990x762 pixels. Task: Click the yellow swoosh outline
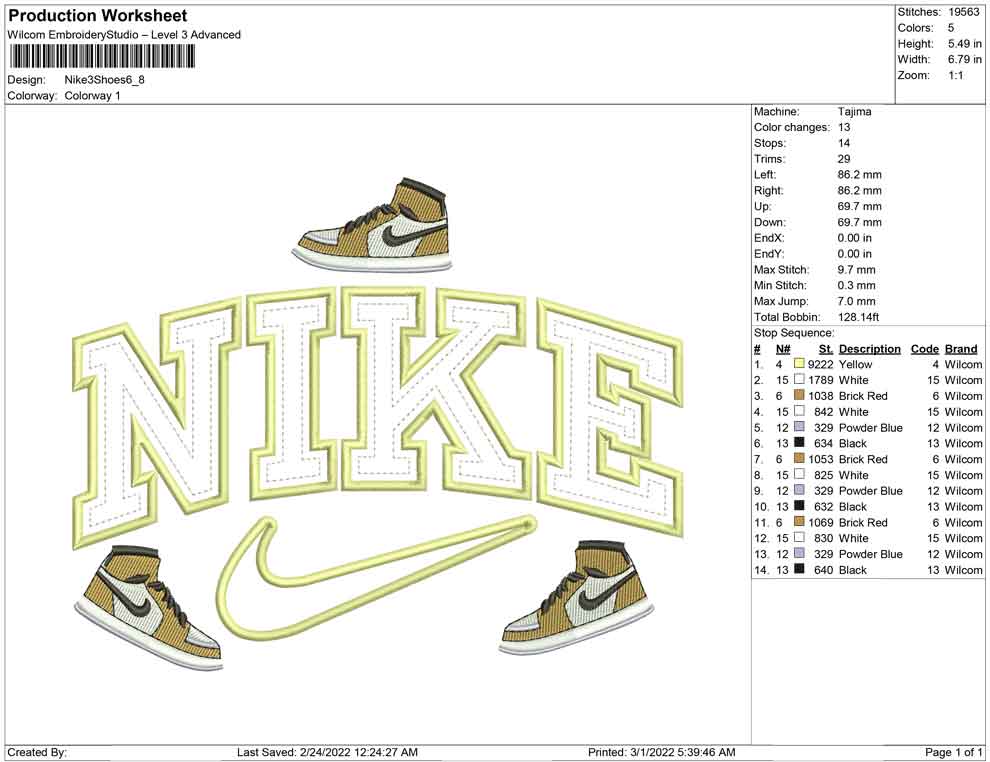pyautogui.click(x=376, y=576)
